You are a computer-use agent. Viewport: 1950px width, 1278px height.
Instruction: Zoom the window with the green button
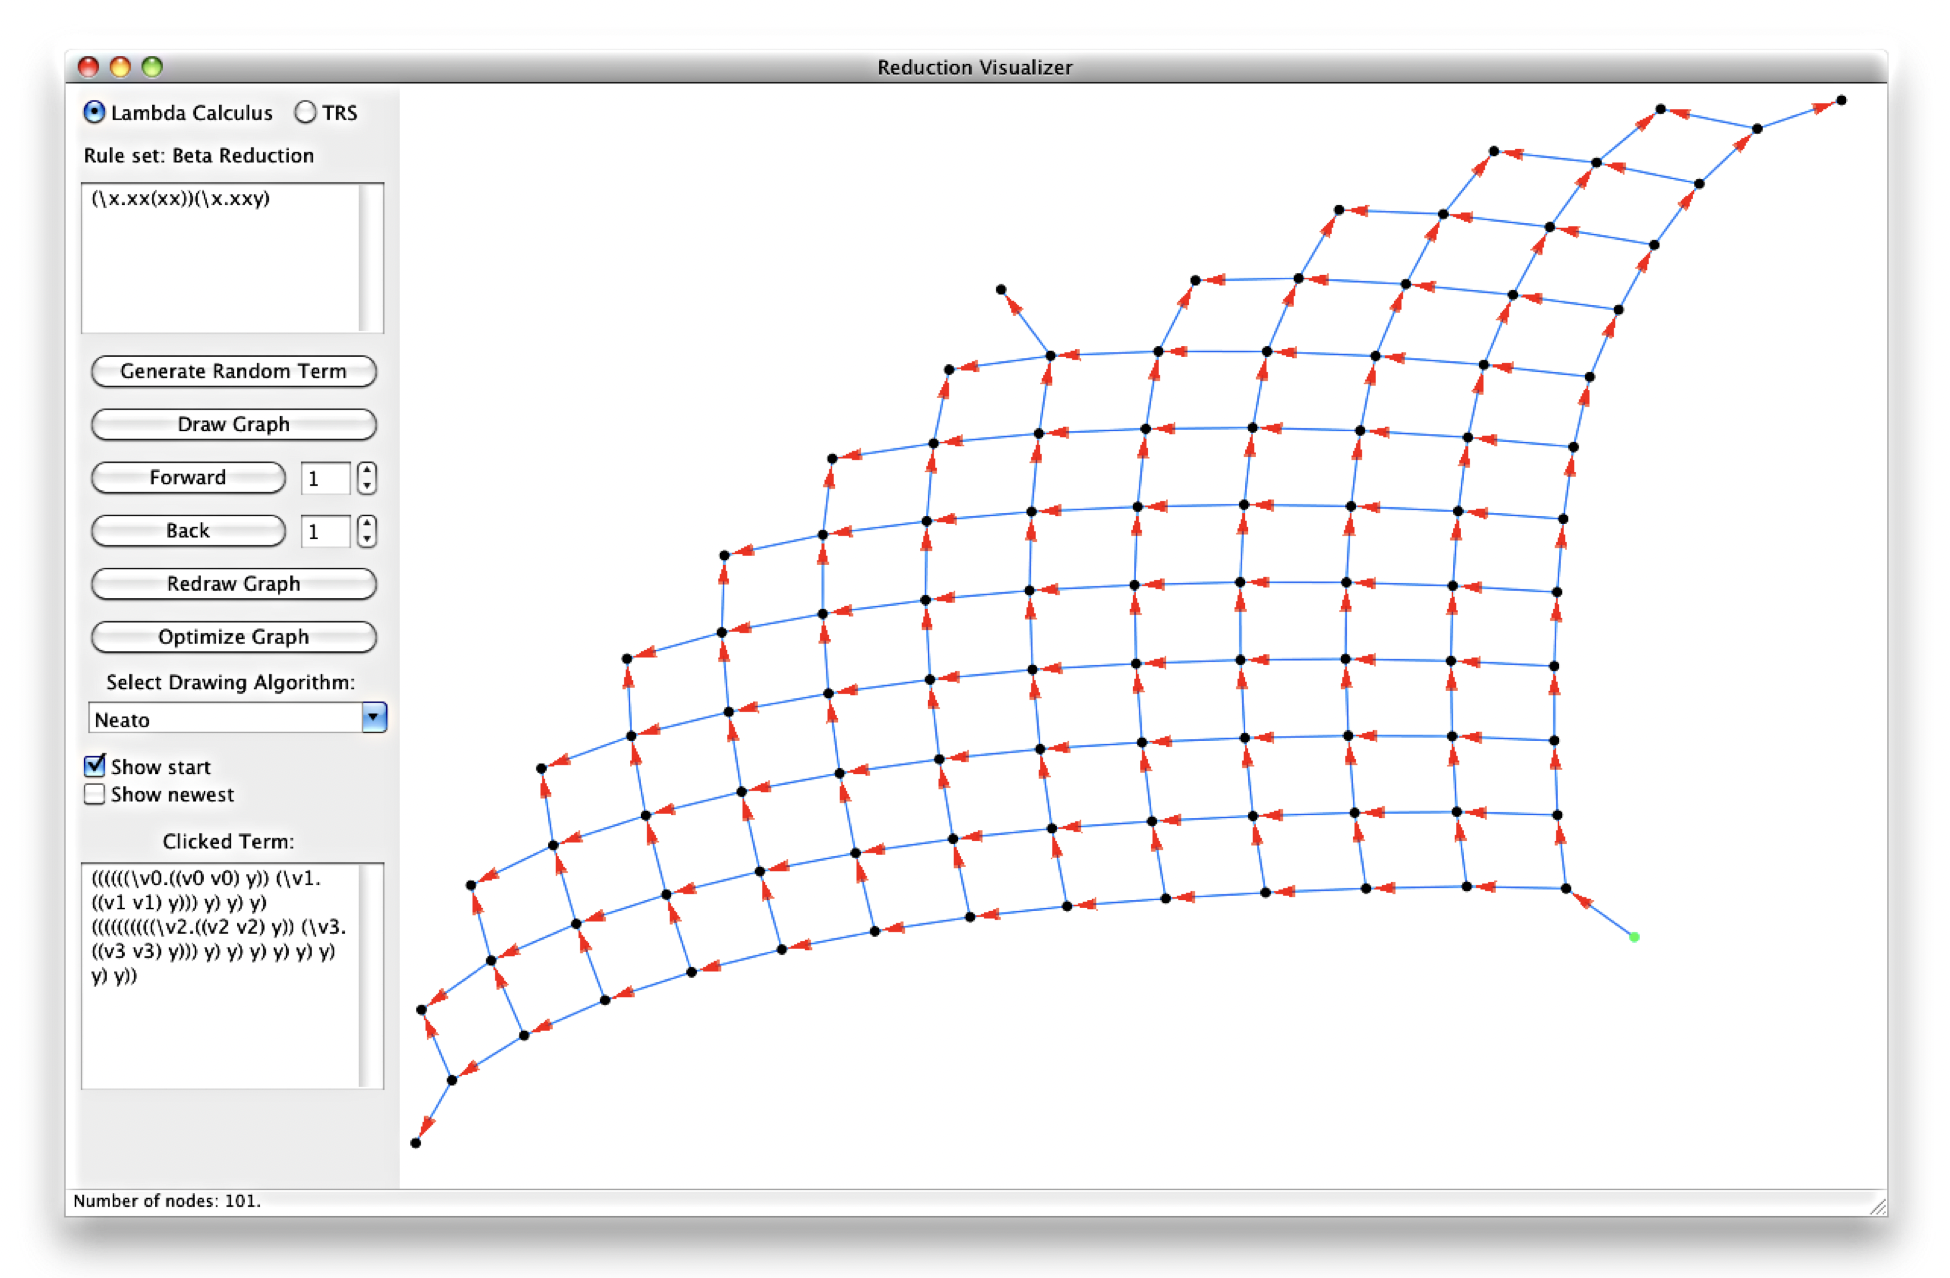pos(152,67)
